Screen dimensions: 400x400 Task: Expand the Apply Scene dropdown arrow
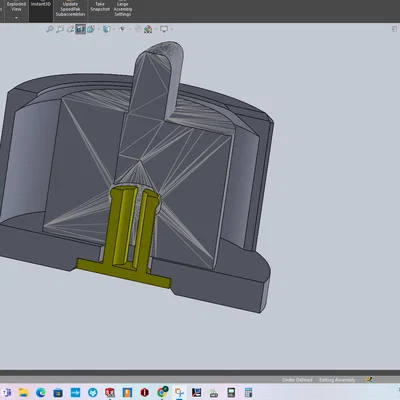(156, 29)
